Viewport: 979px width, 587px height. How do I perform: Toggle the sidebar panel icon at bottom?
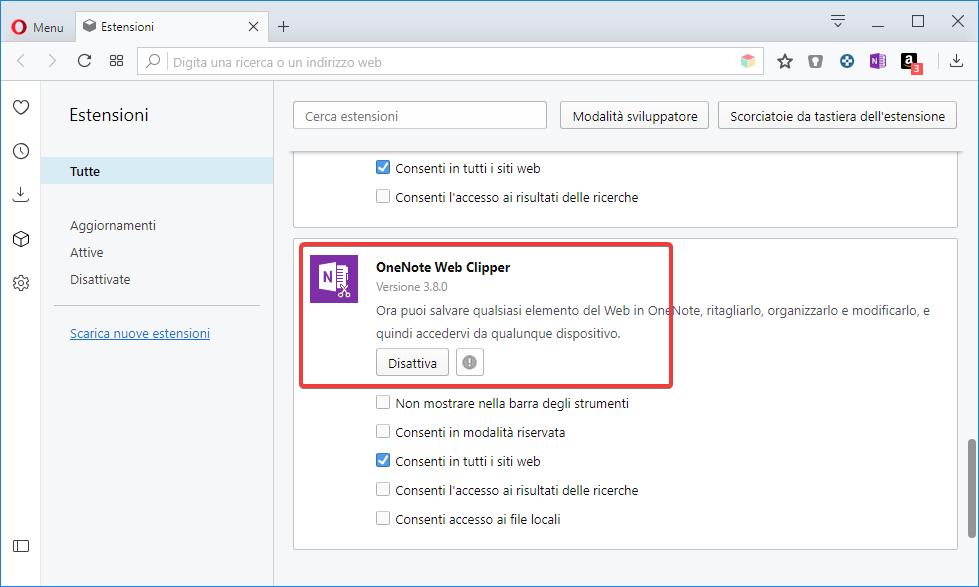click(21, 546)
